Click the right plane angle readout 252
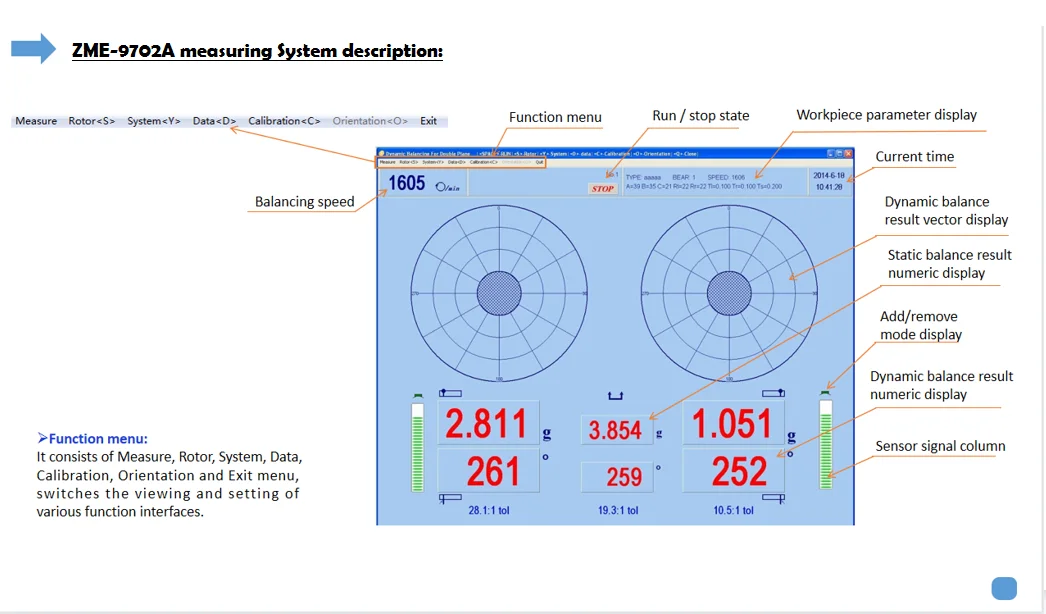The image size is (1046, 614). point(733,471)
